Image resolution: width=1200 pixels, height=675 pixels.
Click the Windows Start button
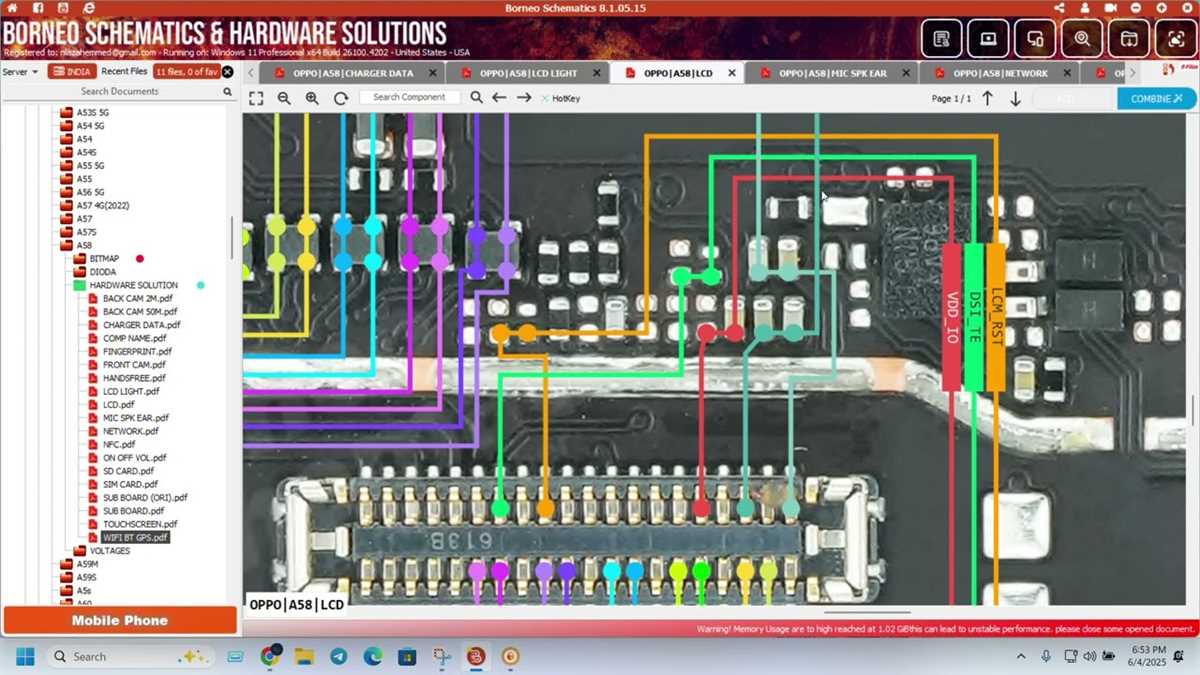coord(25,656)
